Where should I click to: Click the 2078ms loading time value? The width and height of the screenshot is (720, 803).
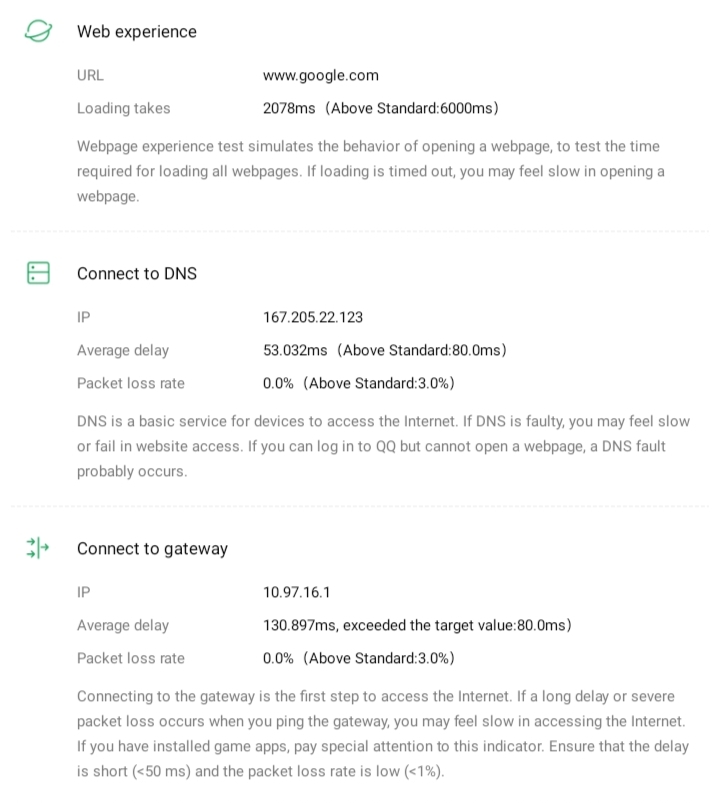pyautogui.click(x=380, y=108)
